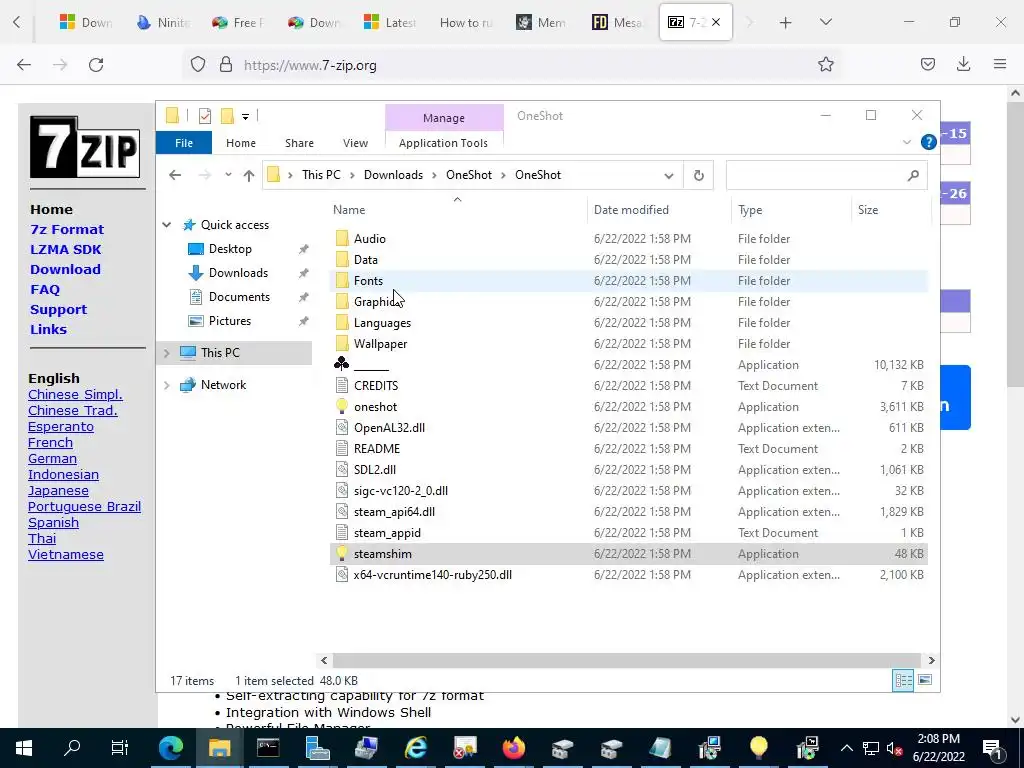Select Desktop in Quick access

230,249
